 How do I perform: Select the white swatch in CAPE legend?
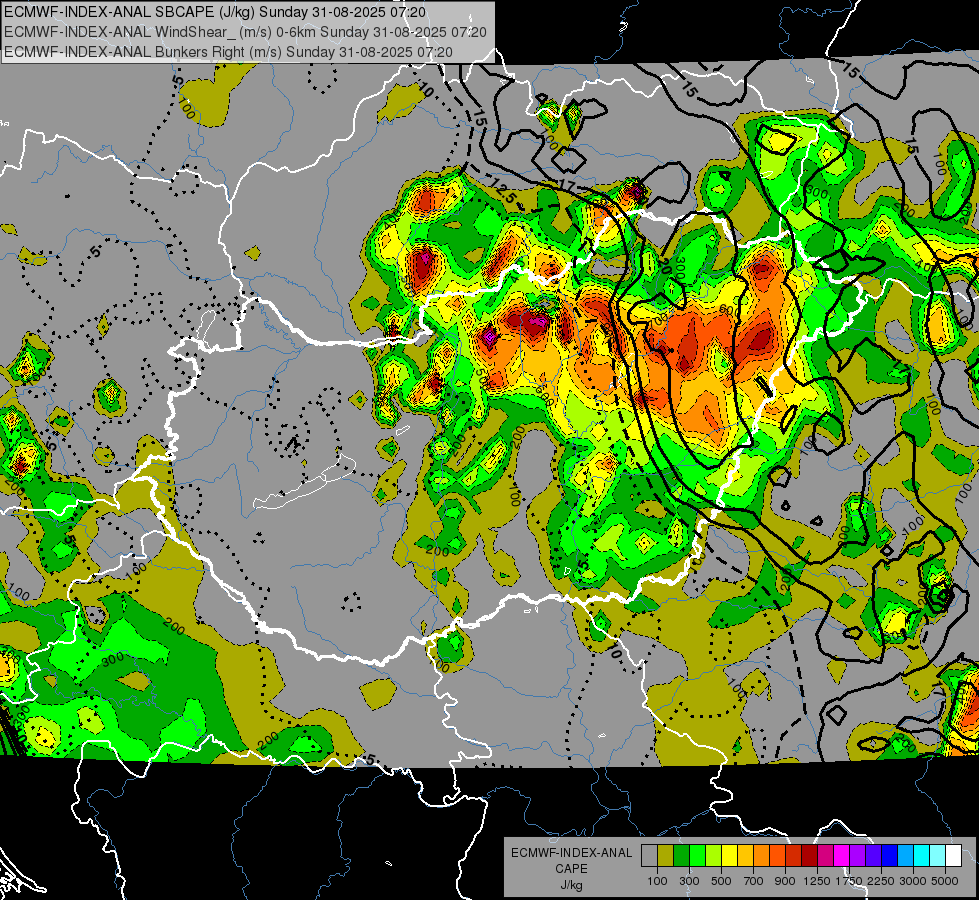point(953,855)
